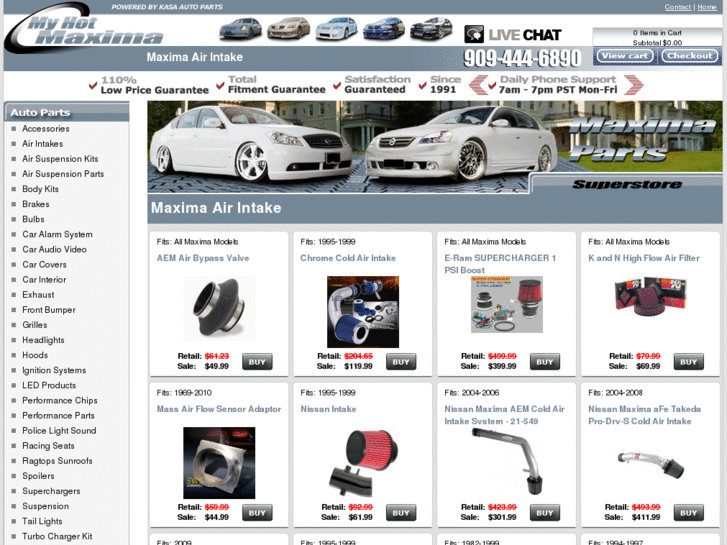Select the light blue Maxima car image in header
This screenshot has width=727, height=545.
(336, 29)
